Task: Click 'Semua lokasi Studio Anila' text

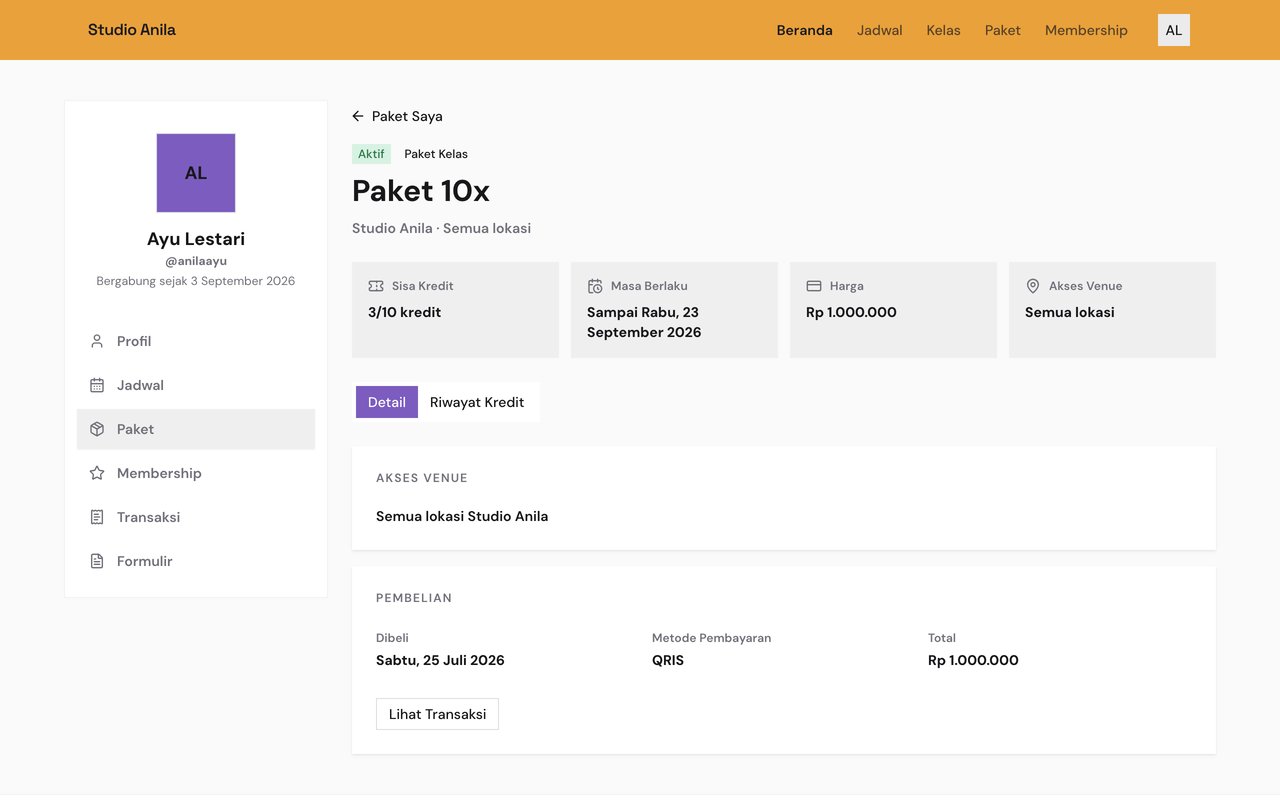Action: click(462, 517)
